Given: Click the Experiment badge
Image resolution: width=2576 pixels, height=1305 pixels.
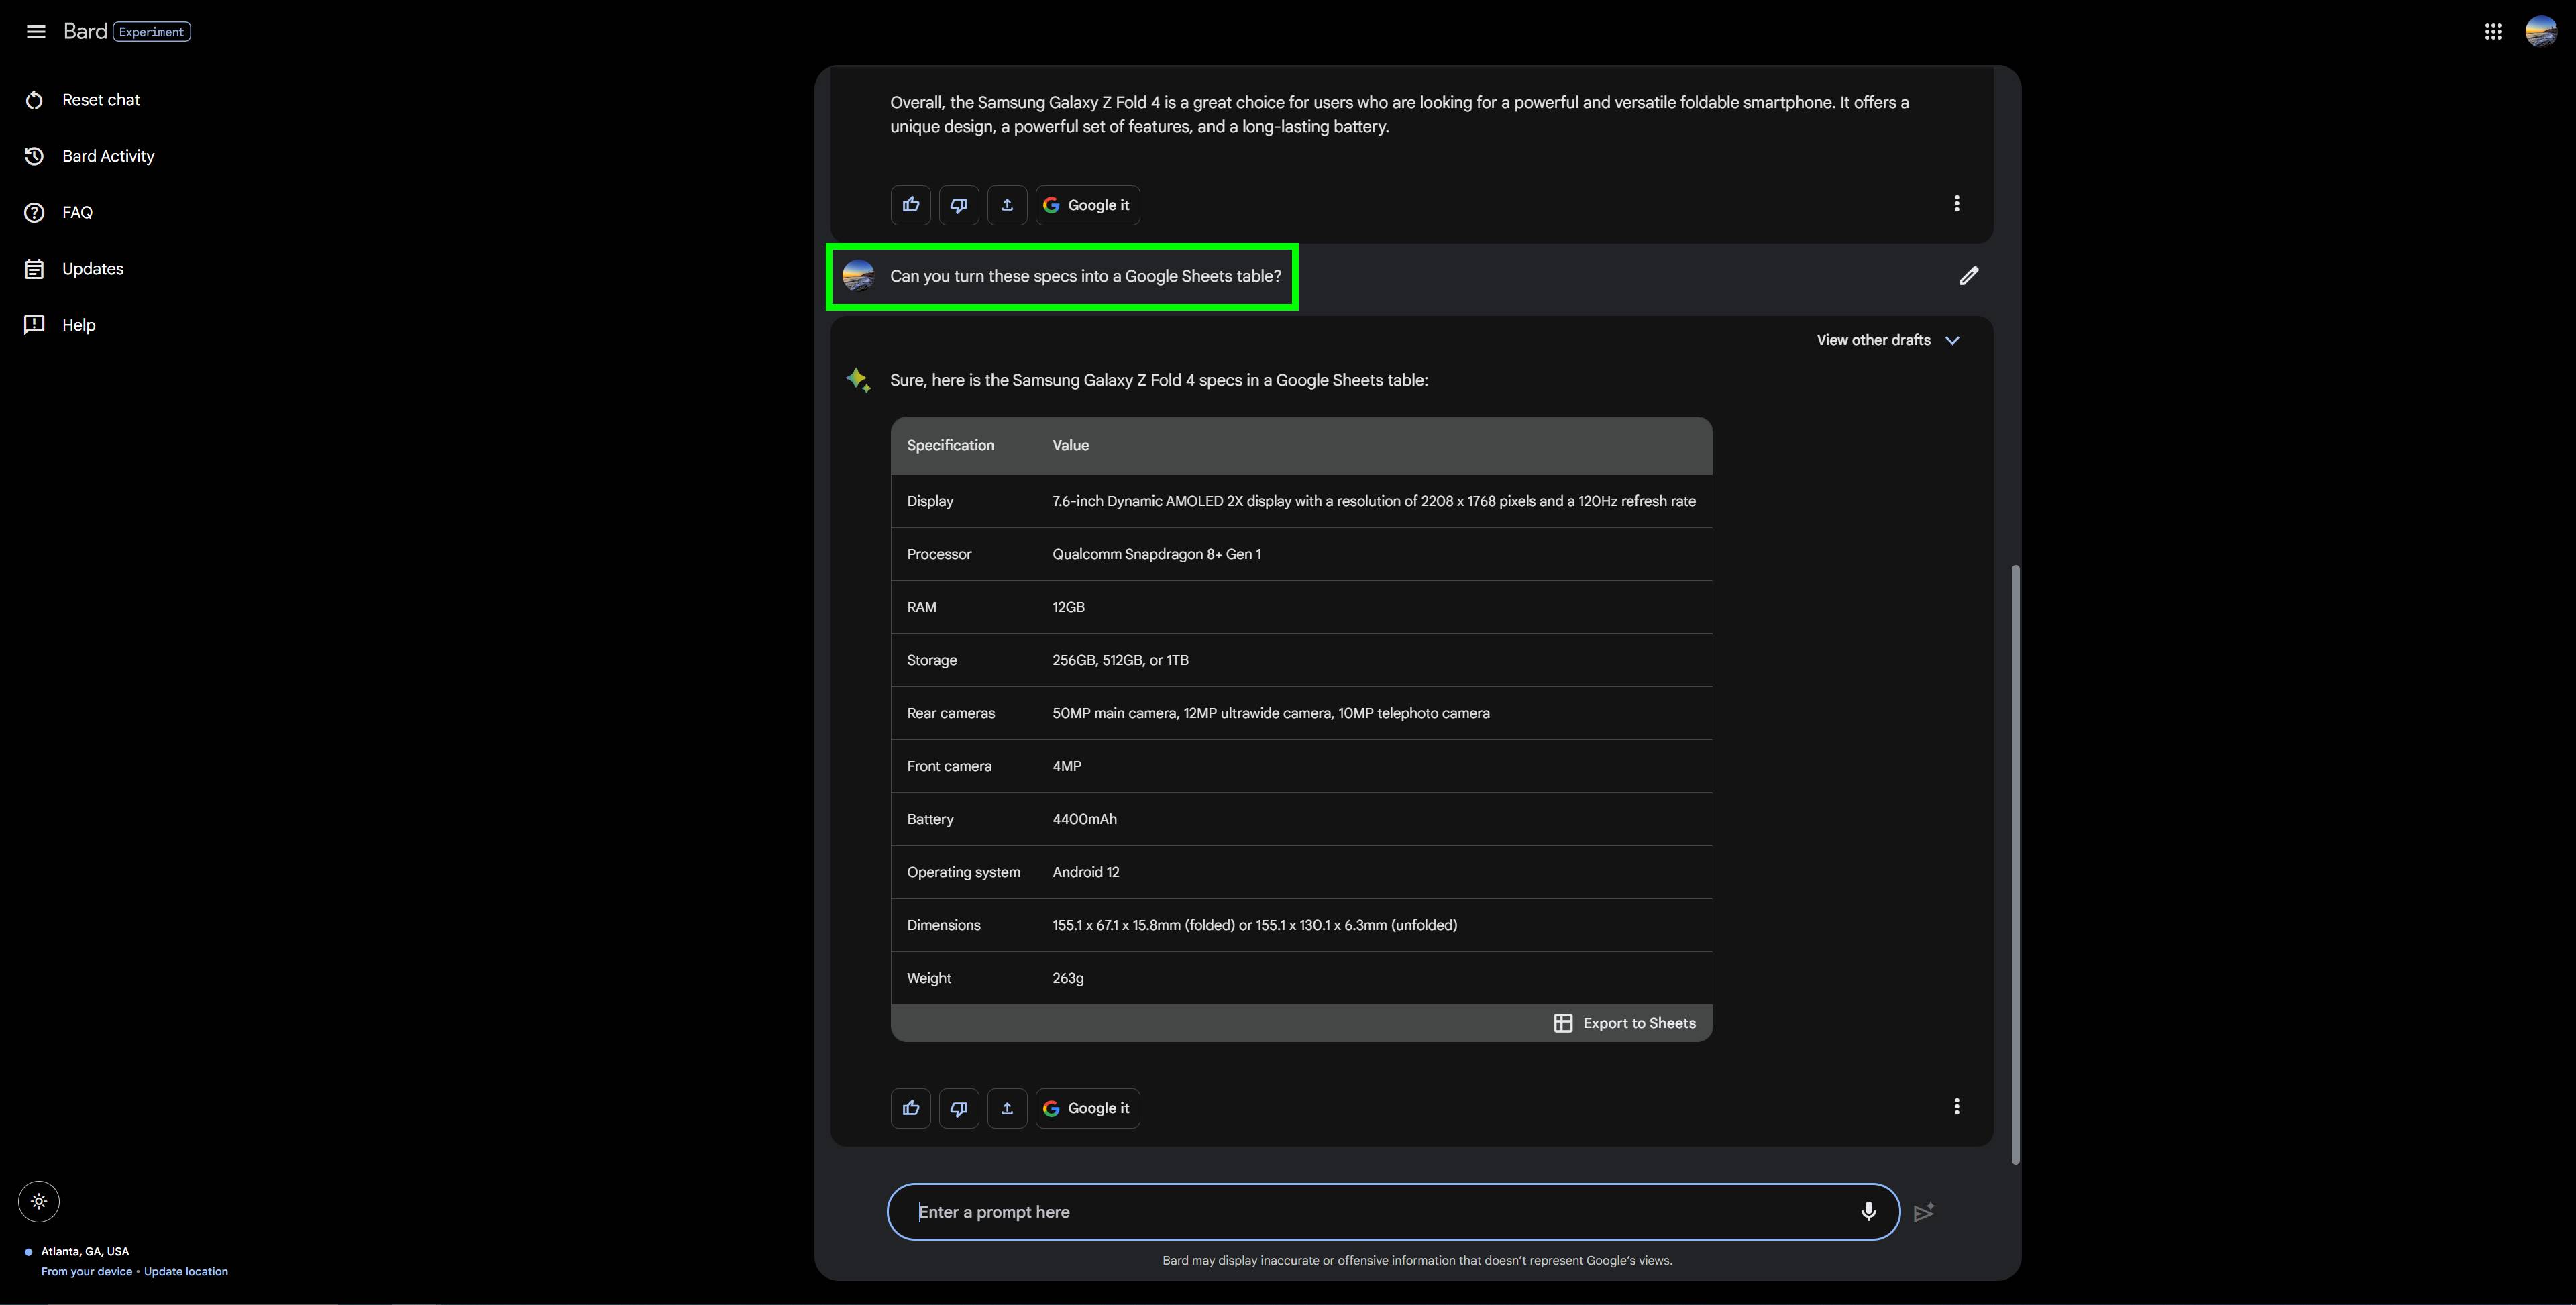Looking at the screenshot, I should point(152,32).
